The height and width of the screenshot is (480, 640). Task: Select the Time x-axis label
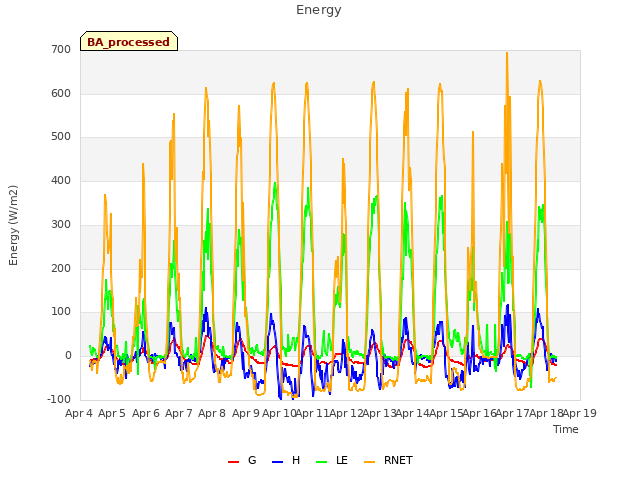[x=566, y=429]
